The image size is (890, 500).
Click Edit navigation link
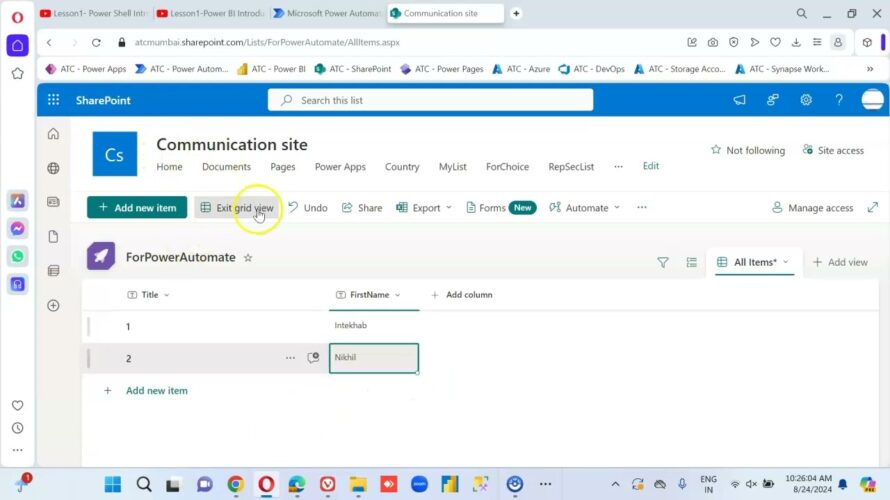click(x=650, y=166)
